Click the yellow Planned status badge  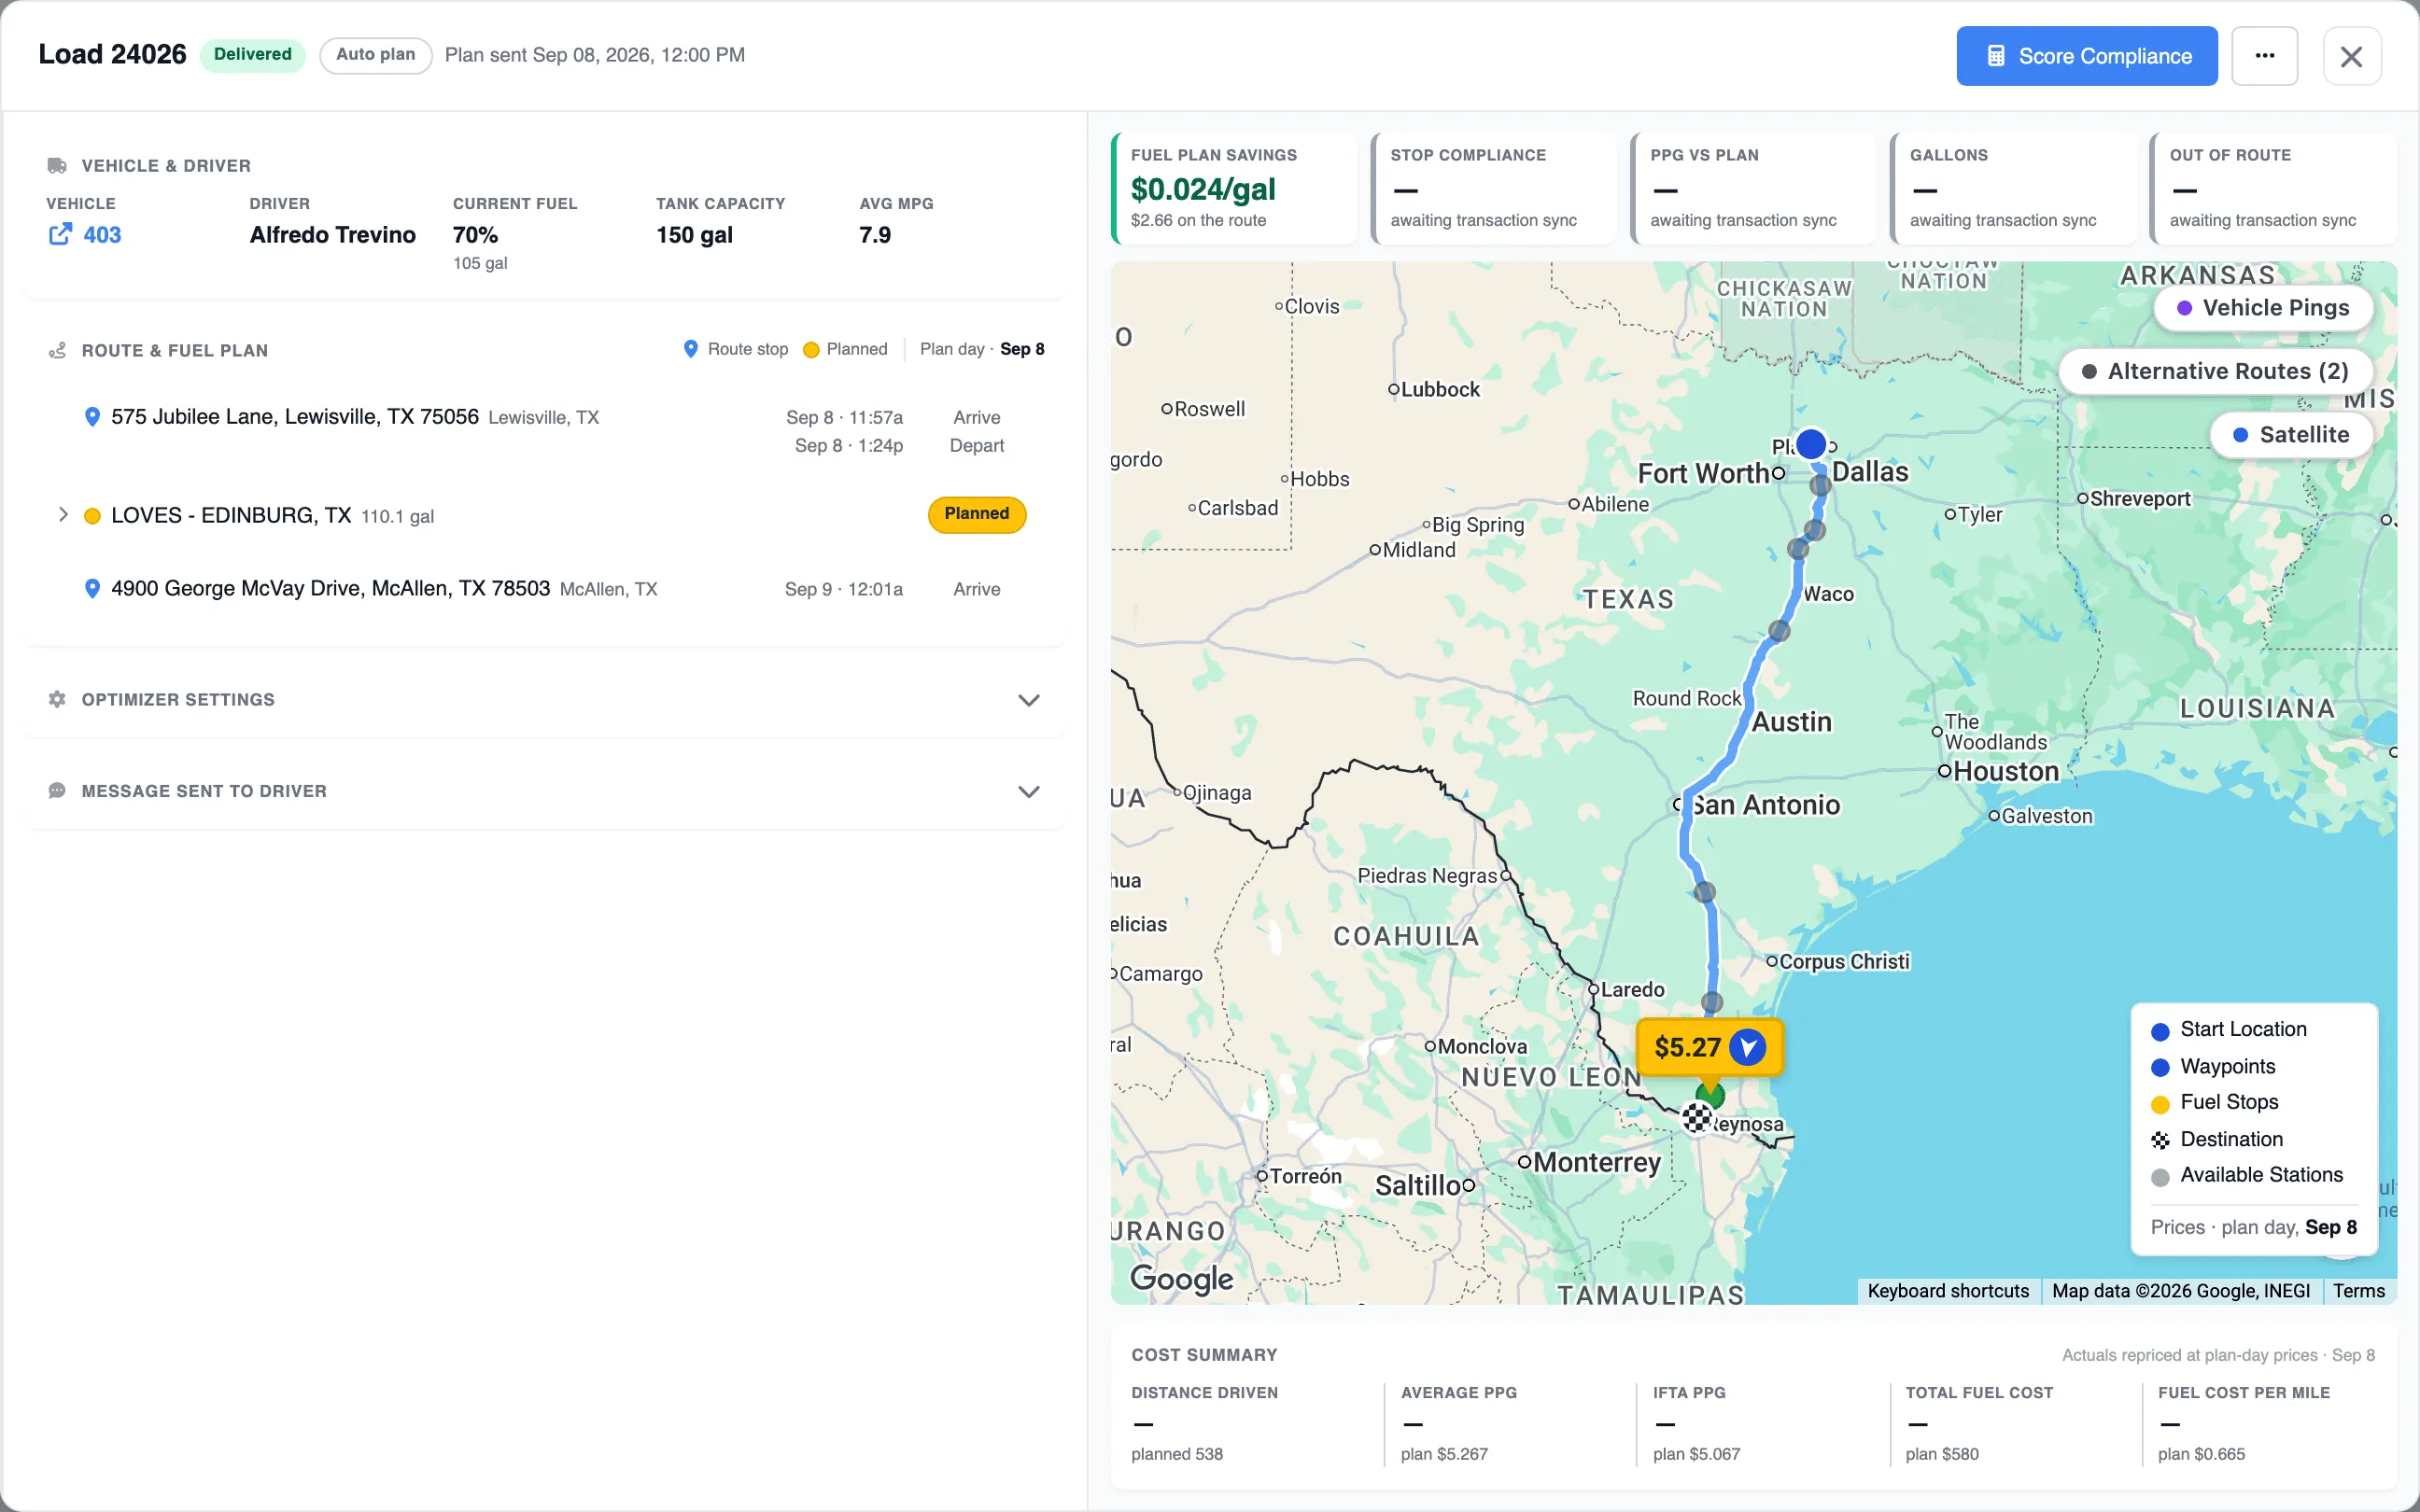976,514
